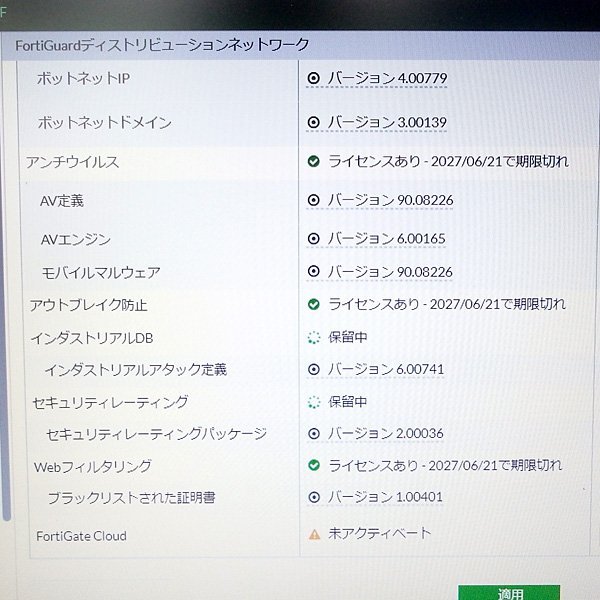Viewport: 600px width, 600px height.
Task: Click the pending spinner icon for インダストリアルDB
Action: 314,338
